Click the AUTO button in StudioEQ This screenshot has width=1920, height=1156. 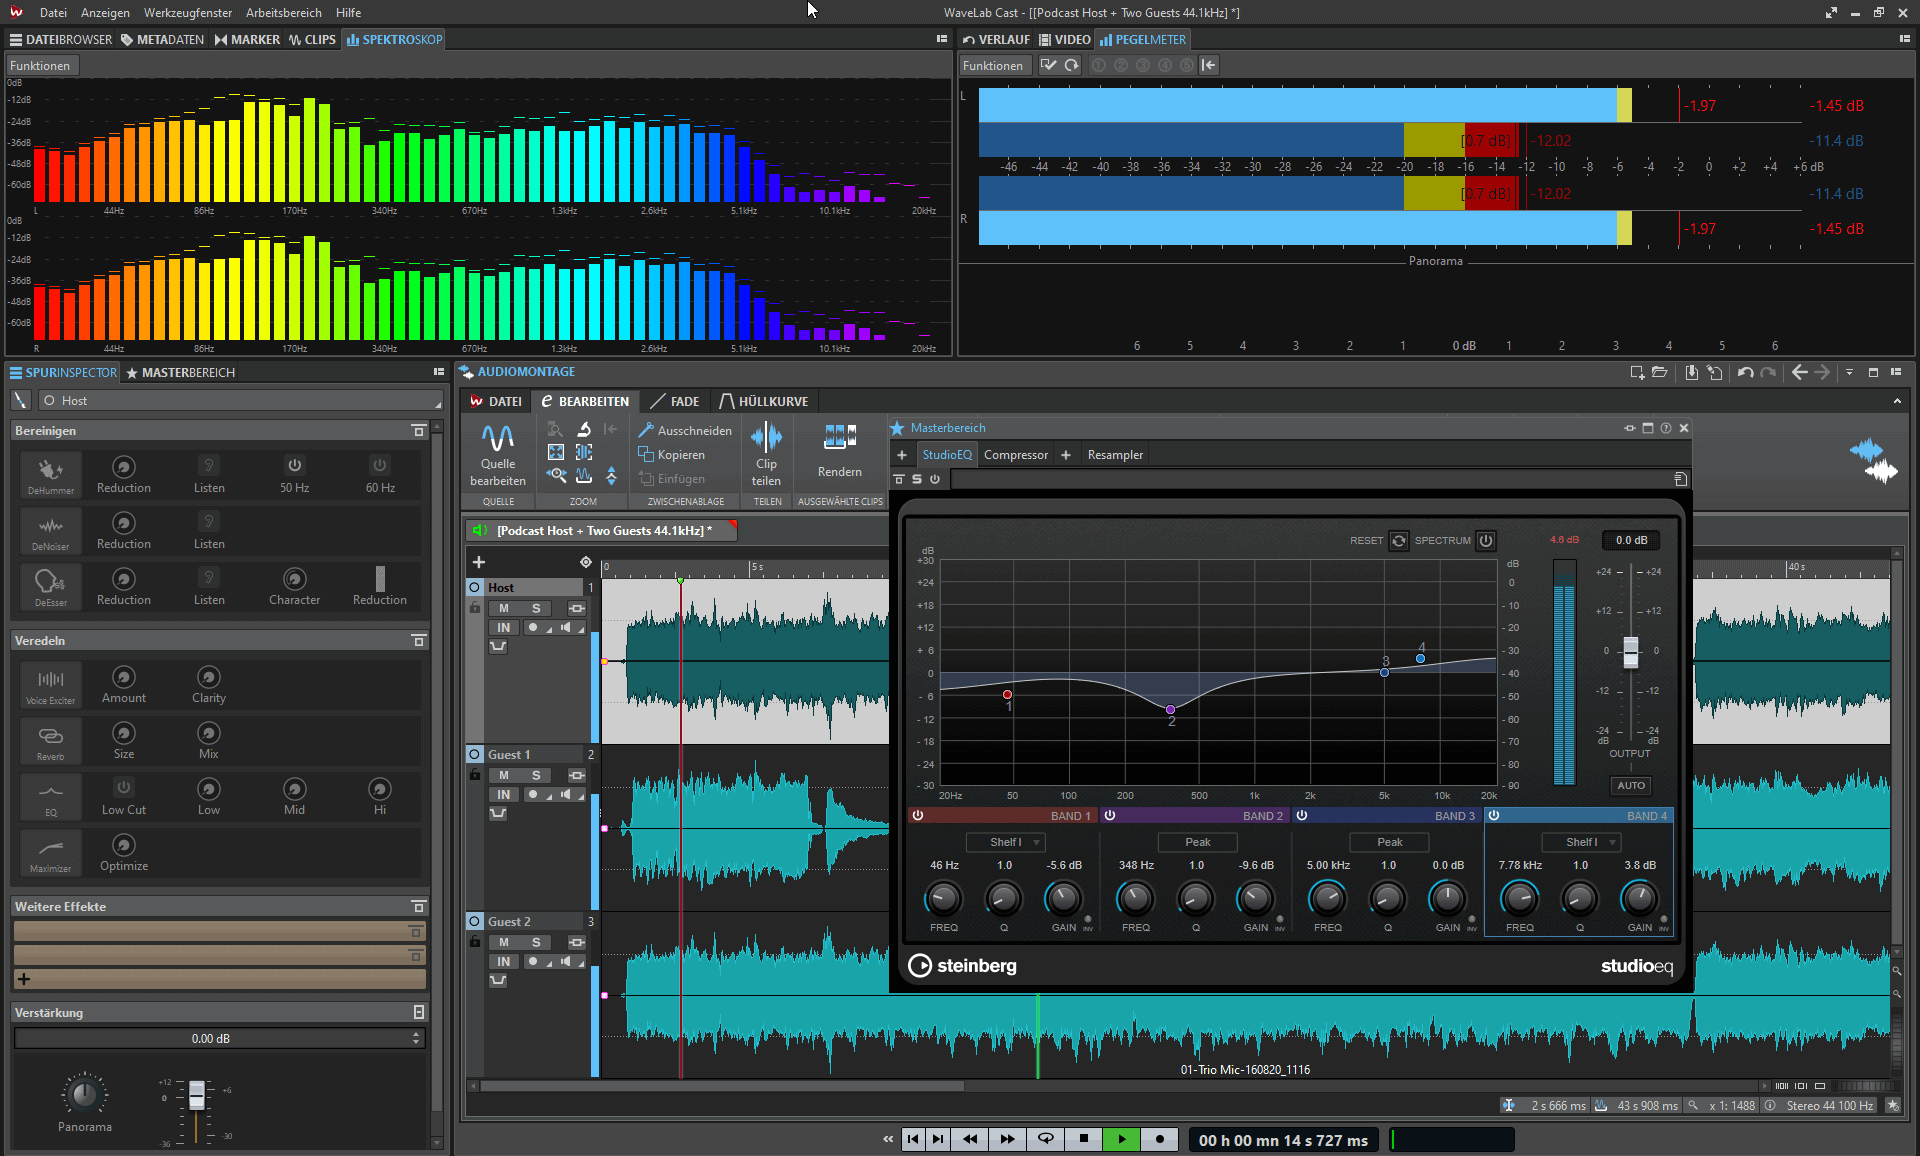pos(1630,786)
